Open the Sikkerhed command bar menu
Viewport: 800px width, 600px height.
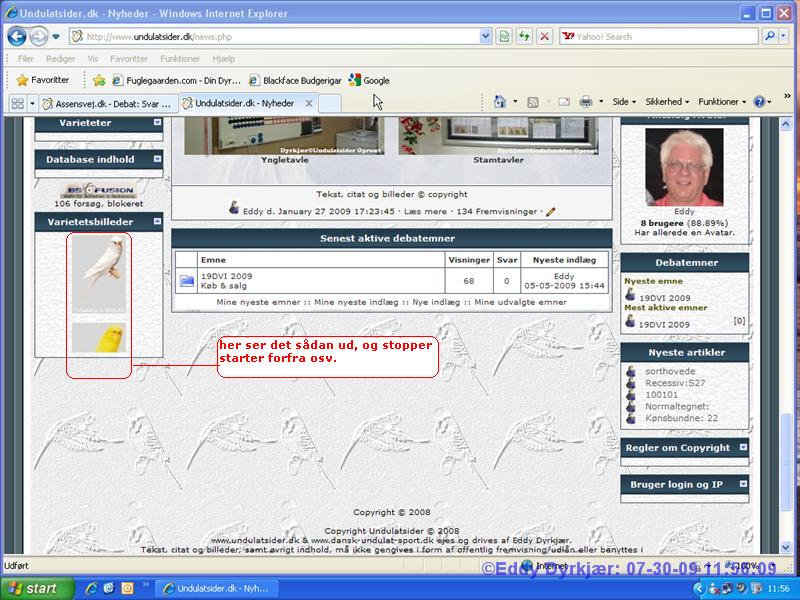(667, 102)
